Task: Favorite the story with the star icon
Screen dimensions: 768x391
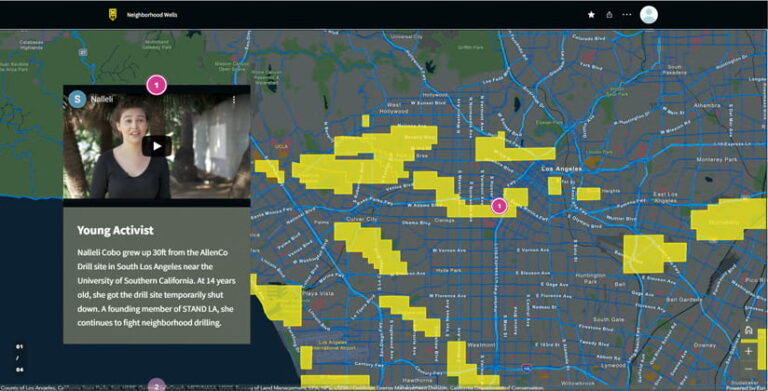Action: (591, 15)
